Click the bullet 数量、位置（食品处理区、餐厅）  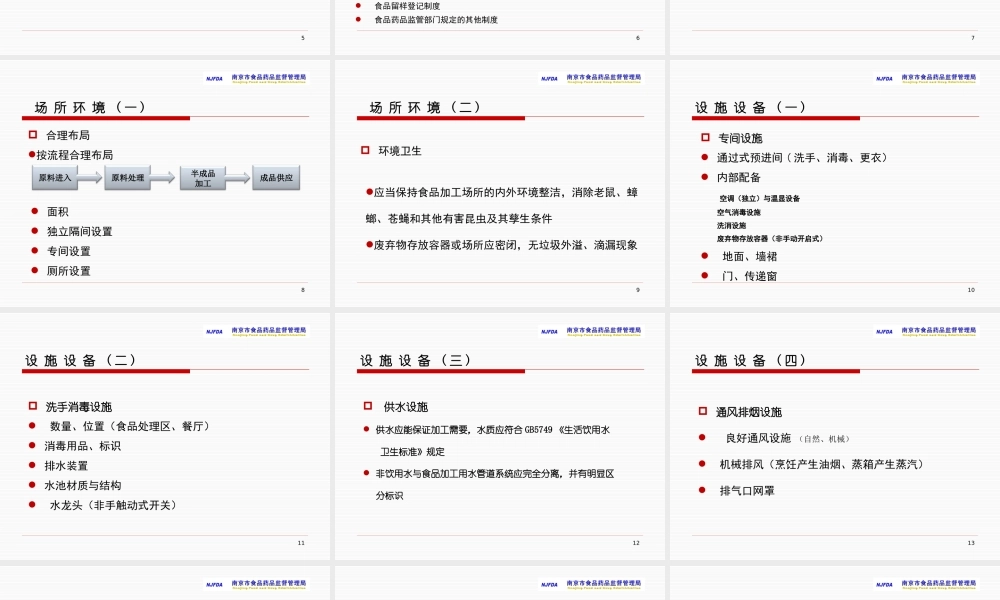(x=129, y=426)
